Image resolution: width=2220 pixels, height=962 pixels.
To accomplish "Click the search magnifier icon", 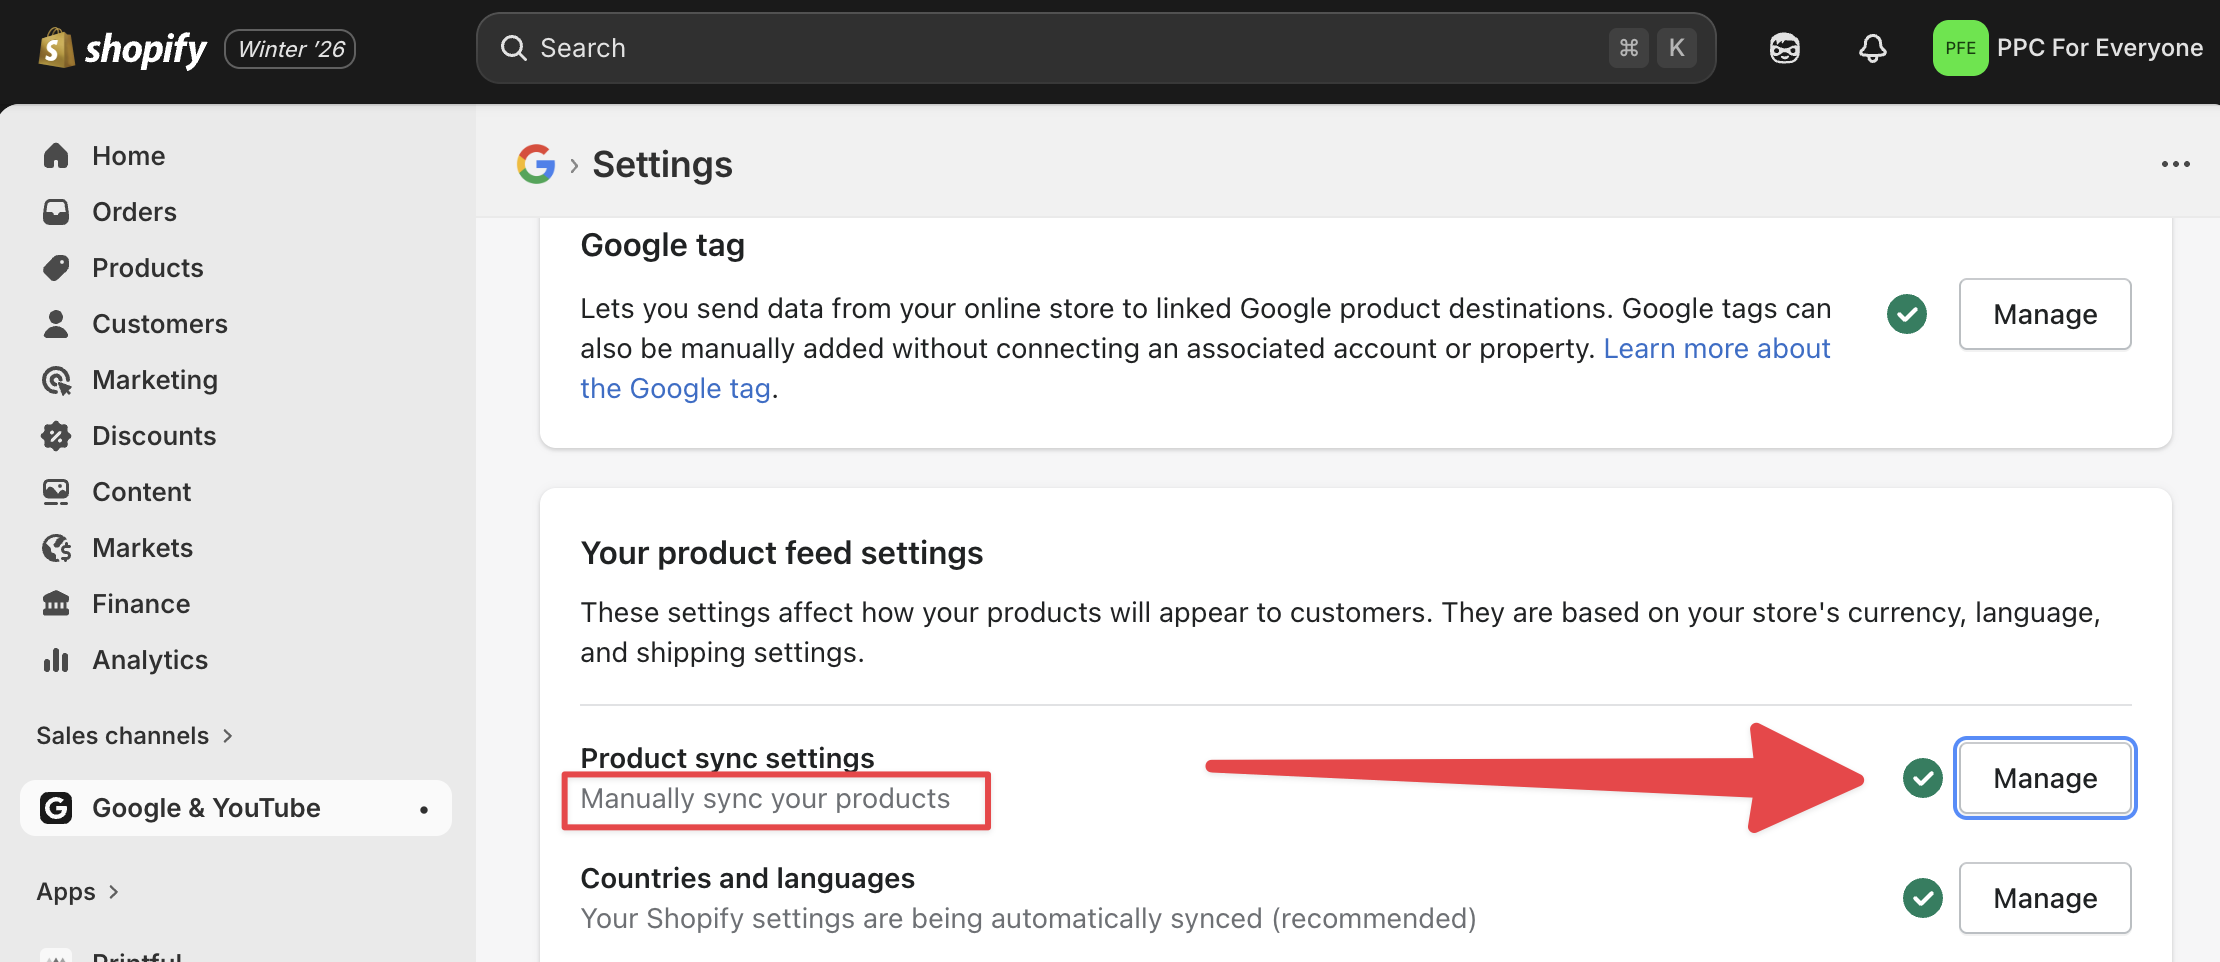I will pos(513,48).
